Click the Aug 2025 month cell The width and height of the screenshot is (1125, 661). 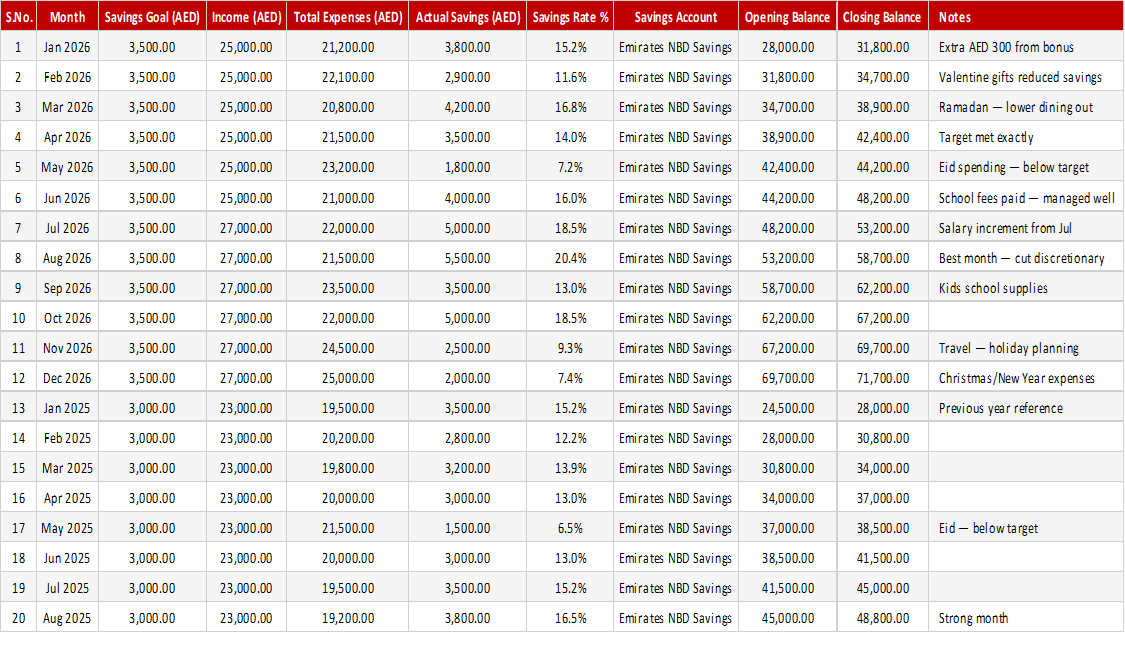[67, 618]
